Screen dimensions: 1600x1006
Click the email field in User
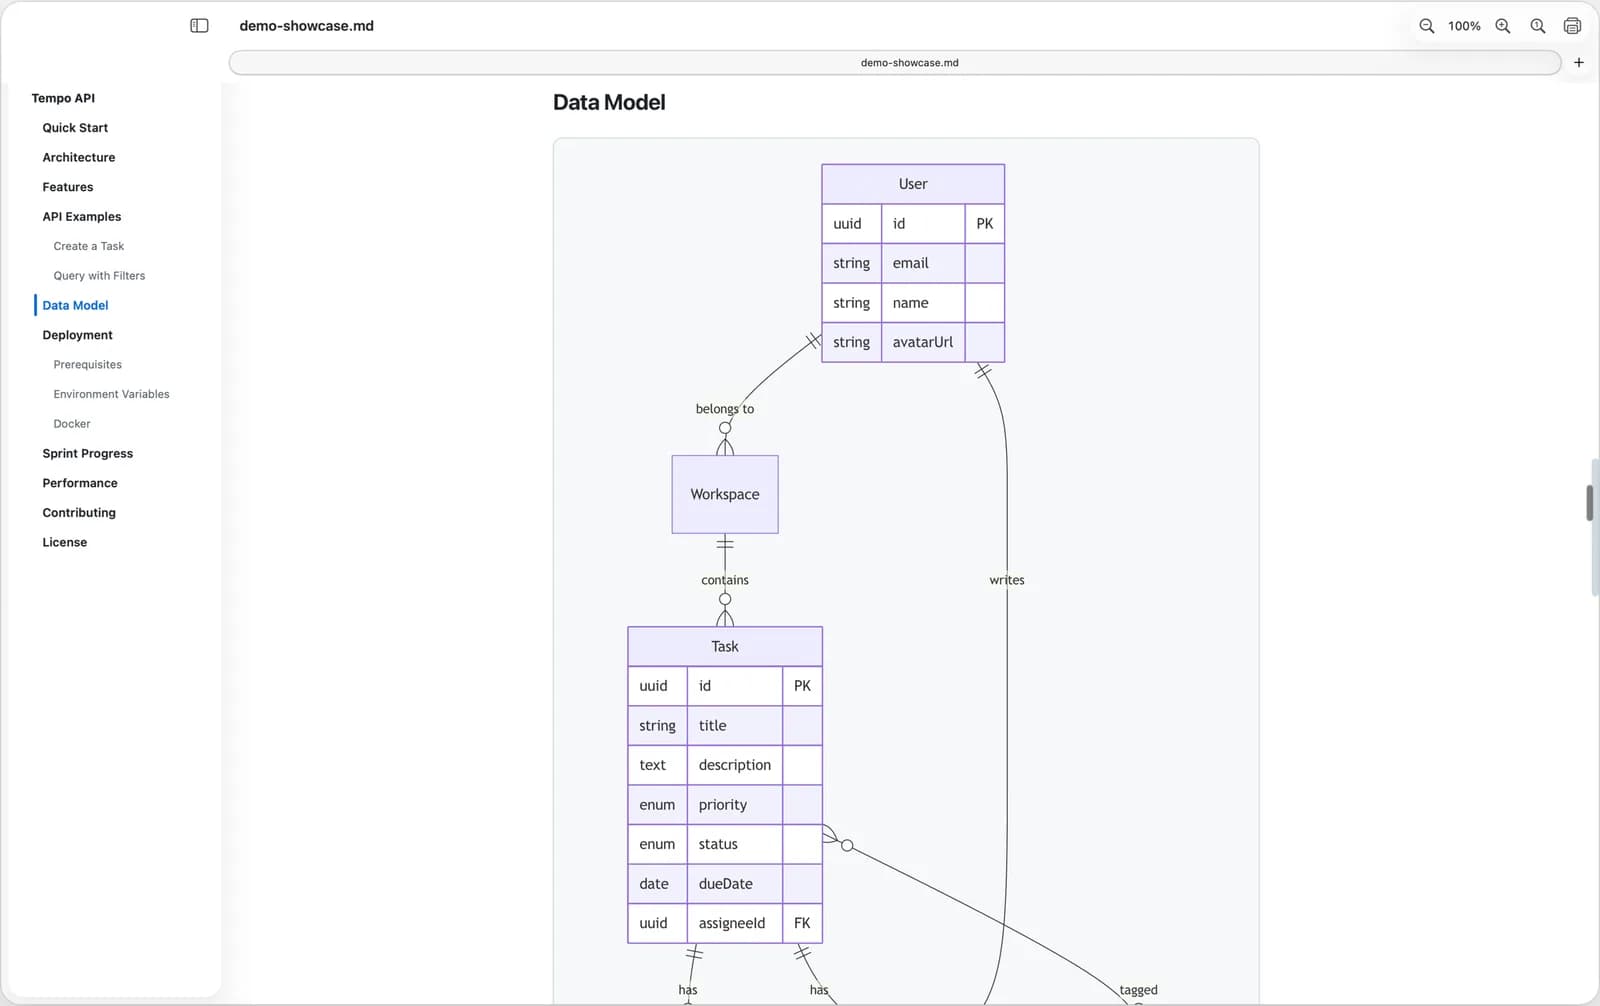922,263
